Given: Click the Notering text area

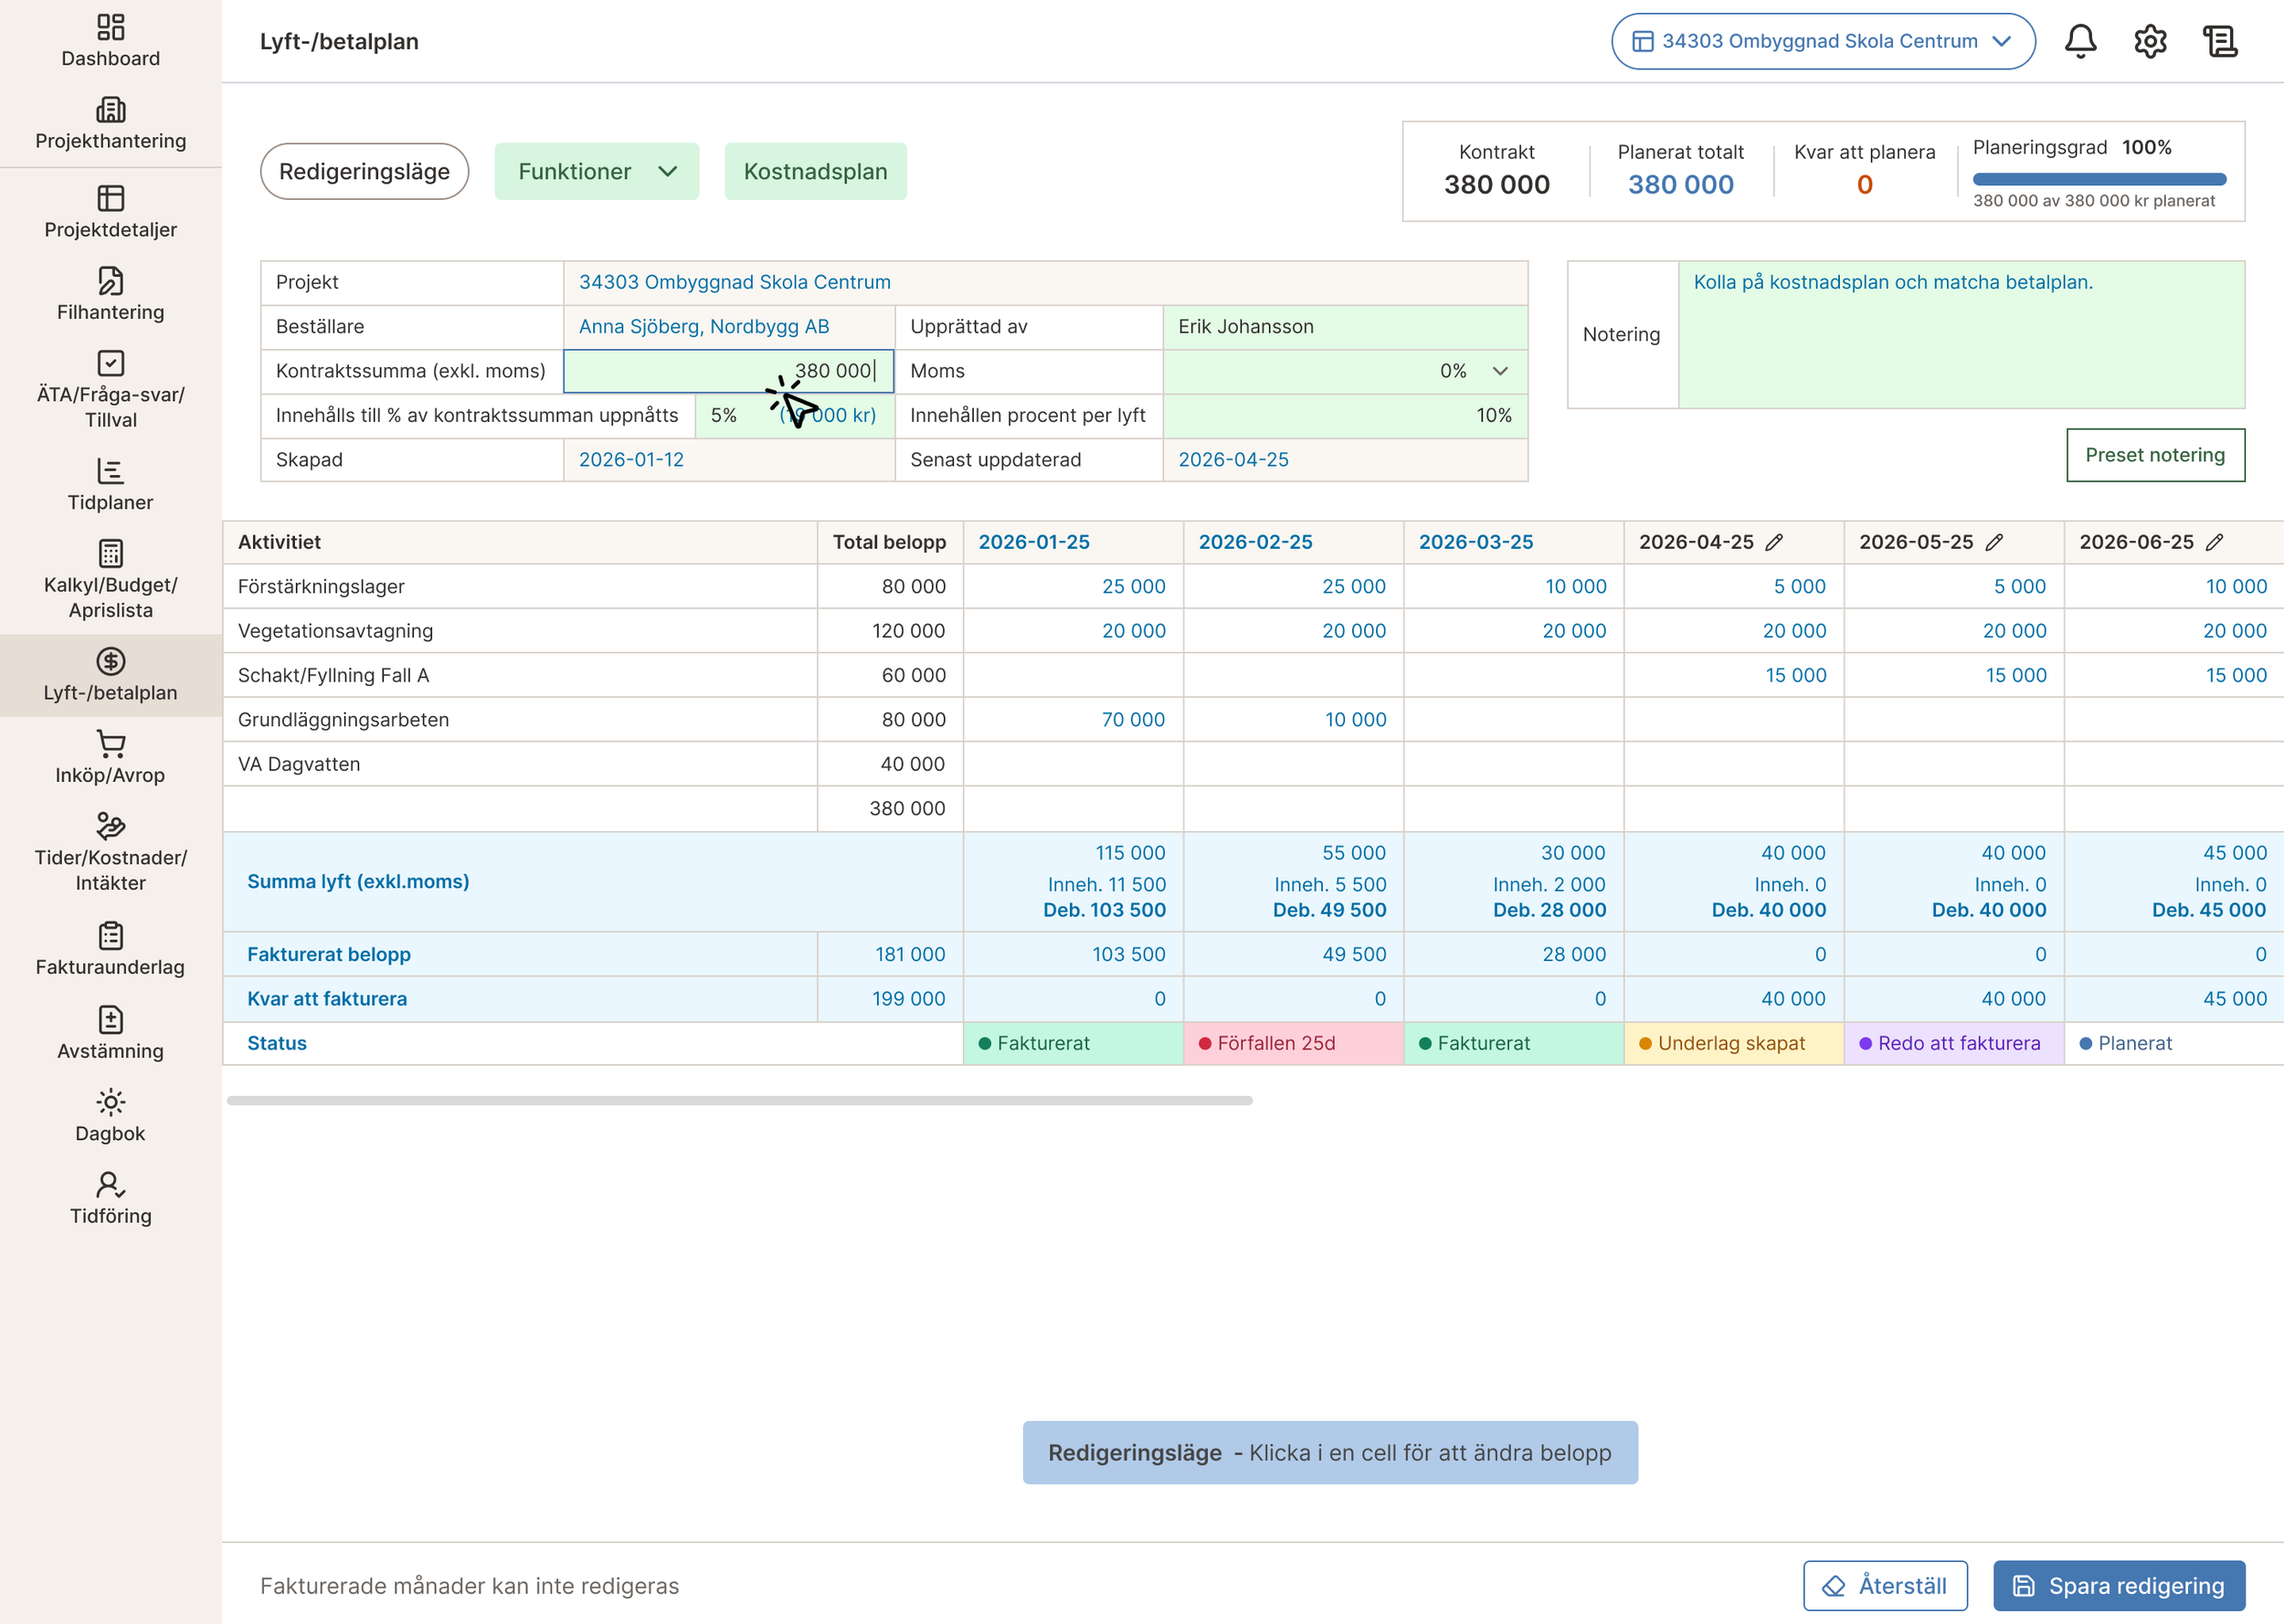Looking at the screenshot, I should click(1961, 334).
